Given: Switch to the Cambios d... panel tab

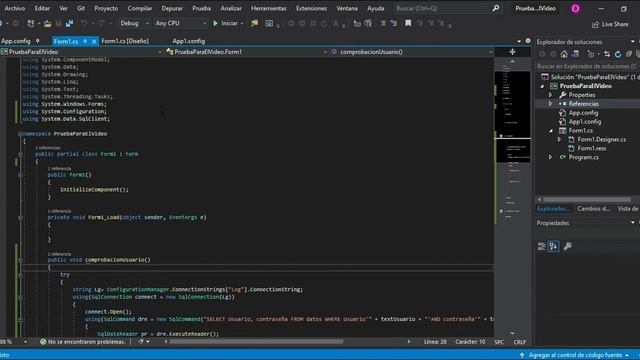Looking at the screenshot, I should coord(593,209).
